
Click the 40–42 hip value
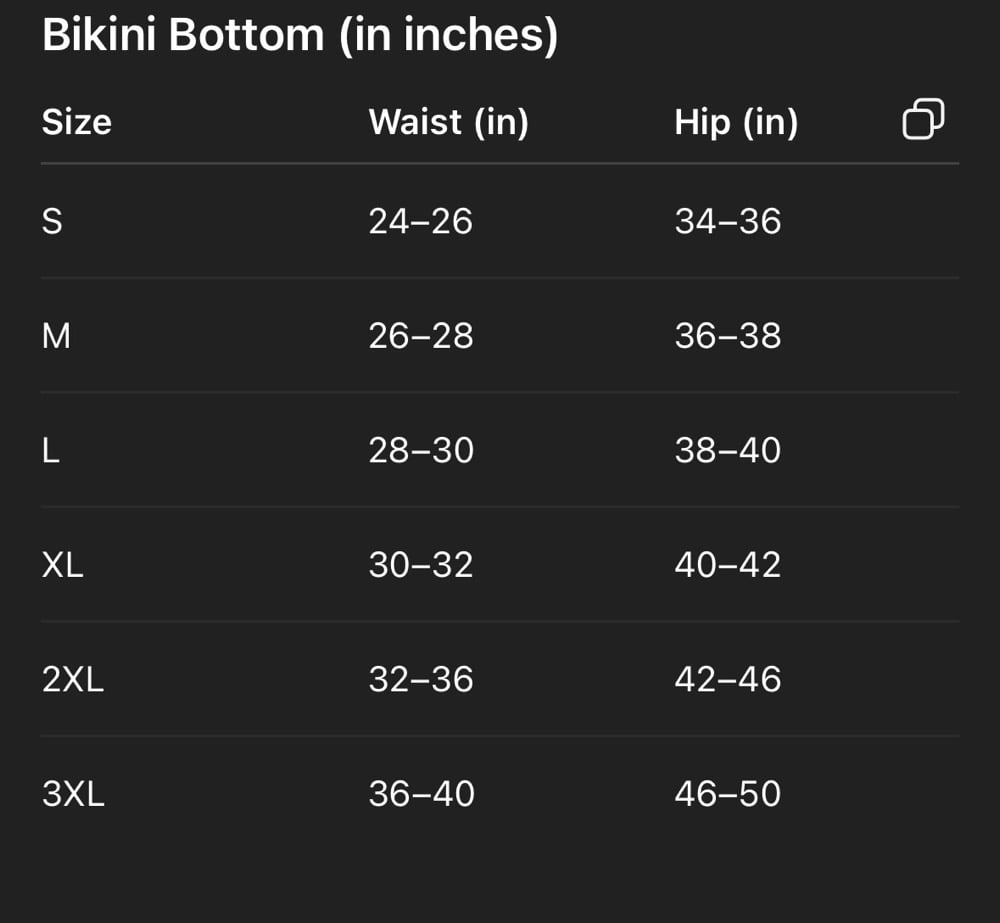click(727, 566)
